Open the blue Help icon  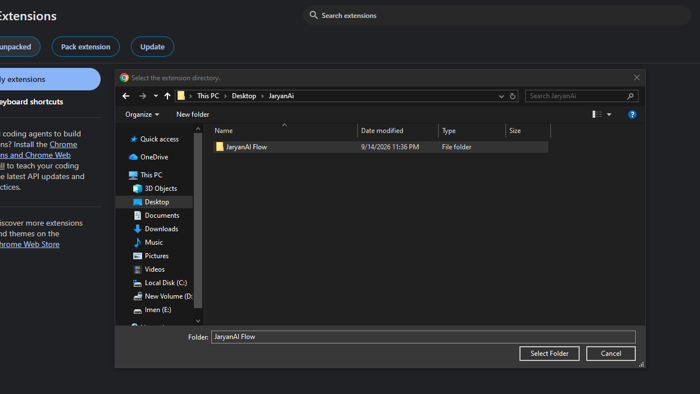pyautogui.click(x=632, y=115)
